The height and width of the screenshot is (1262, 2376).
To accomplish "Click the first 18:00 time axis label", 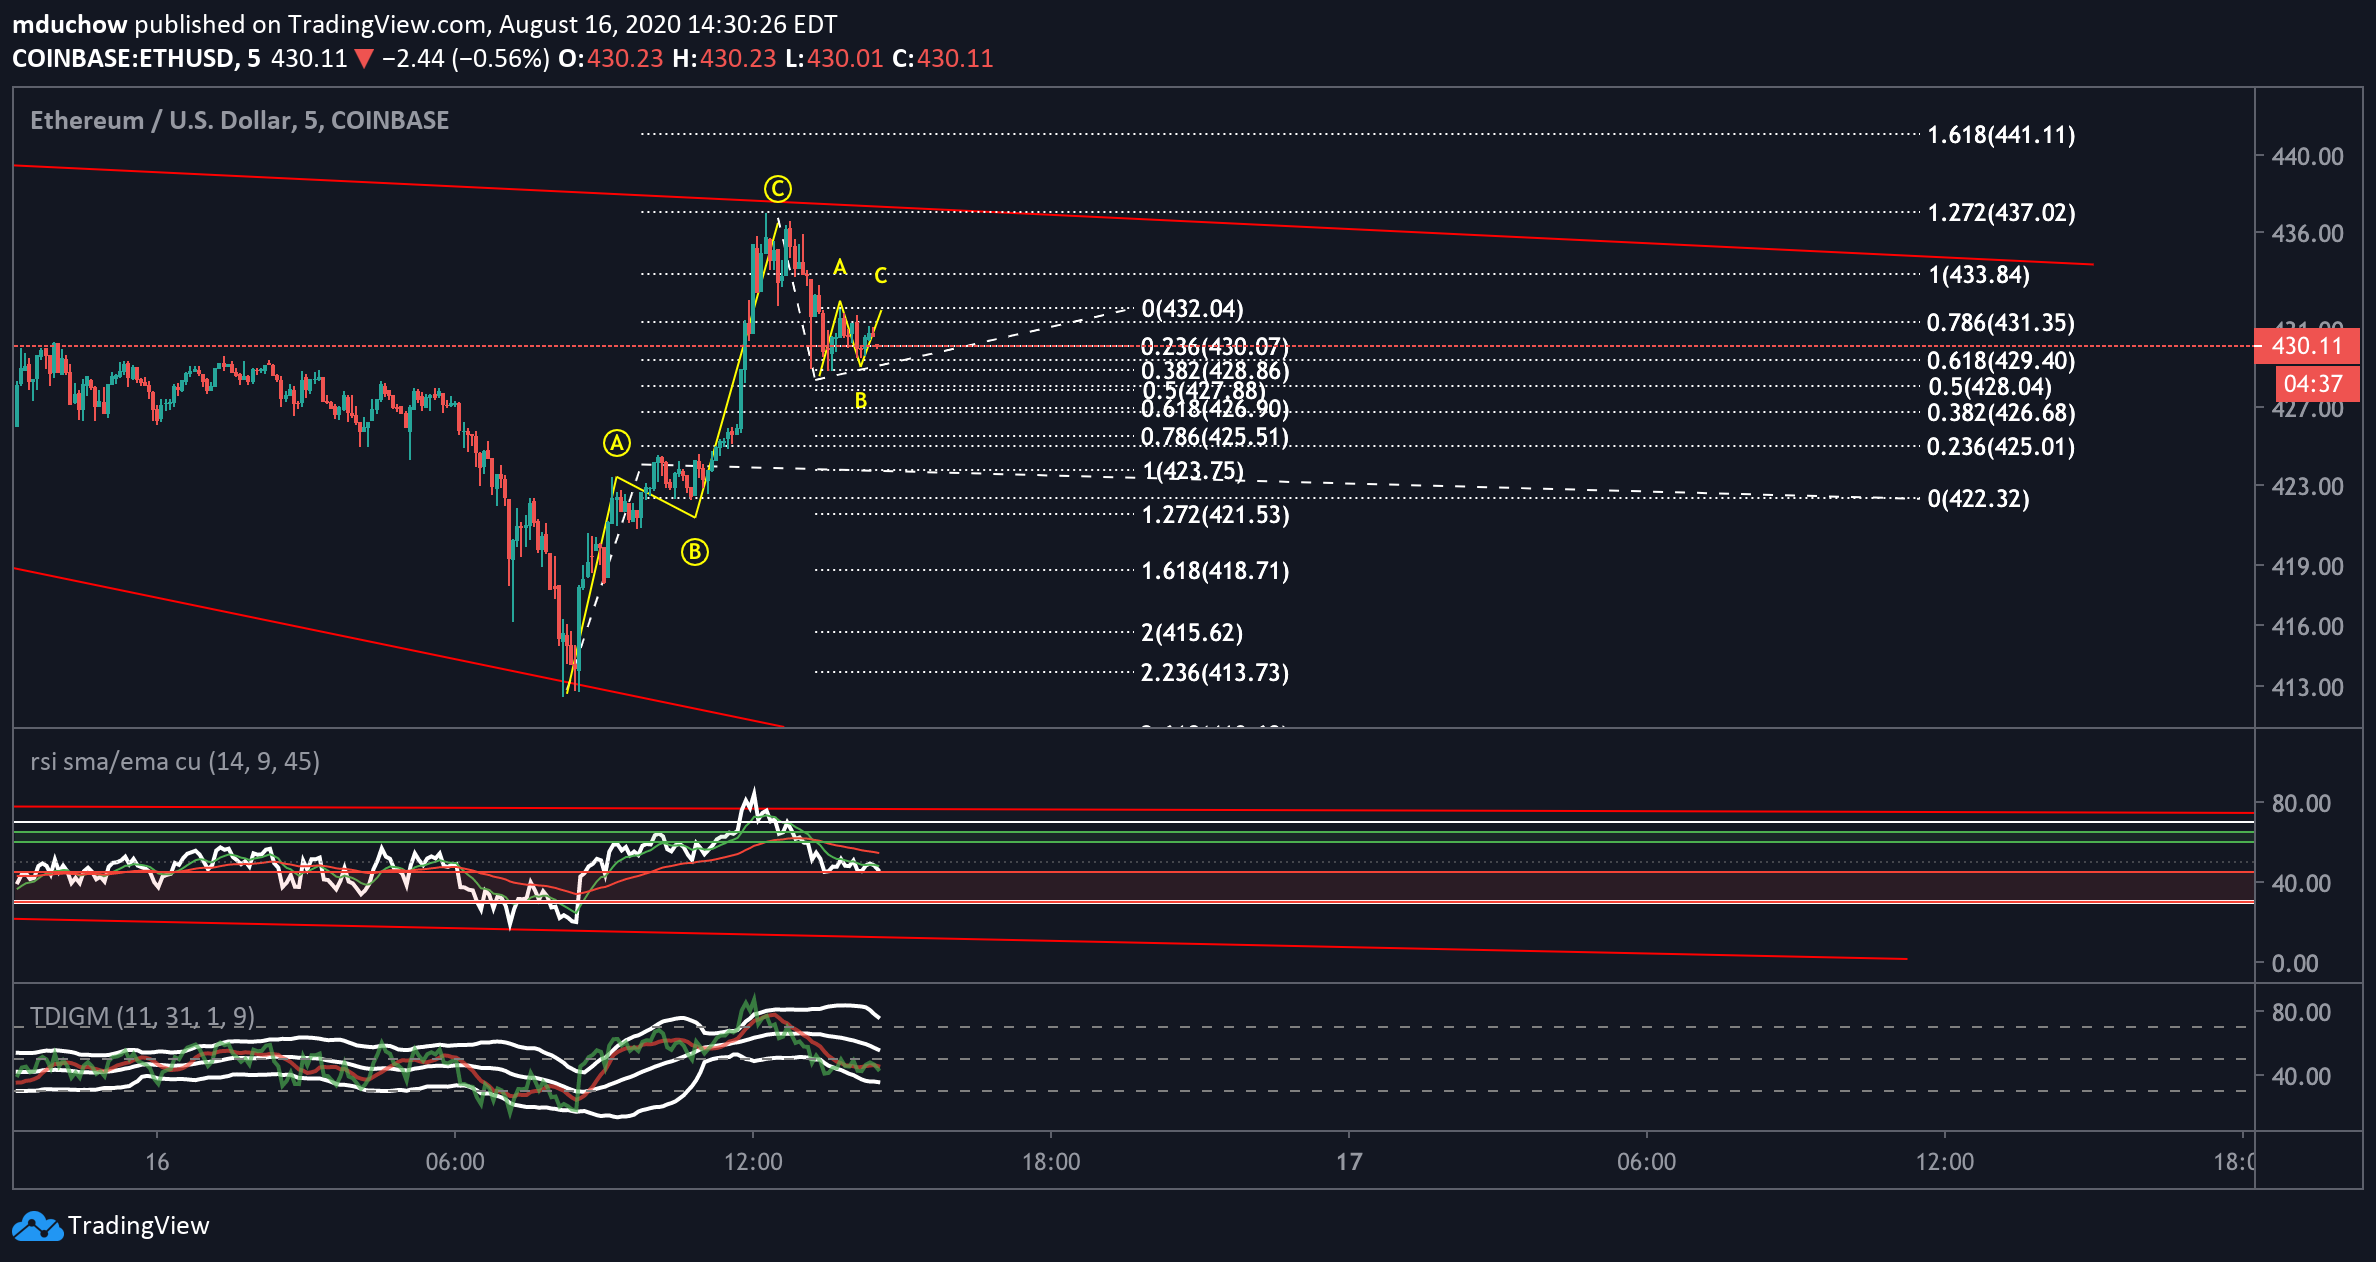I will (x=1051, y=1162).
